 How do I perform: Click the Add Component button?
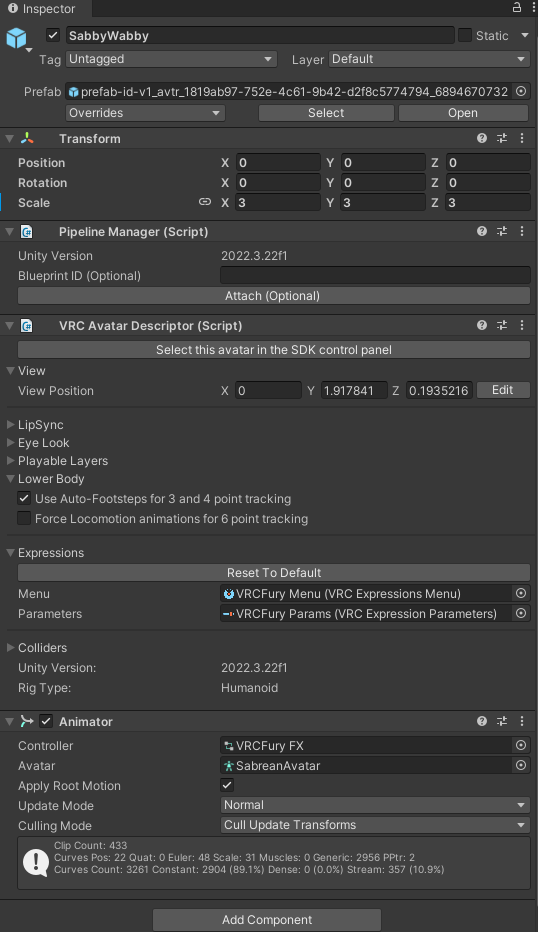pyautogui.click(x=267, y=920)
